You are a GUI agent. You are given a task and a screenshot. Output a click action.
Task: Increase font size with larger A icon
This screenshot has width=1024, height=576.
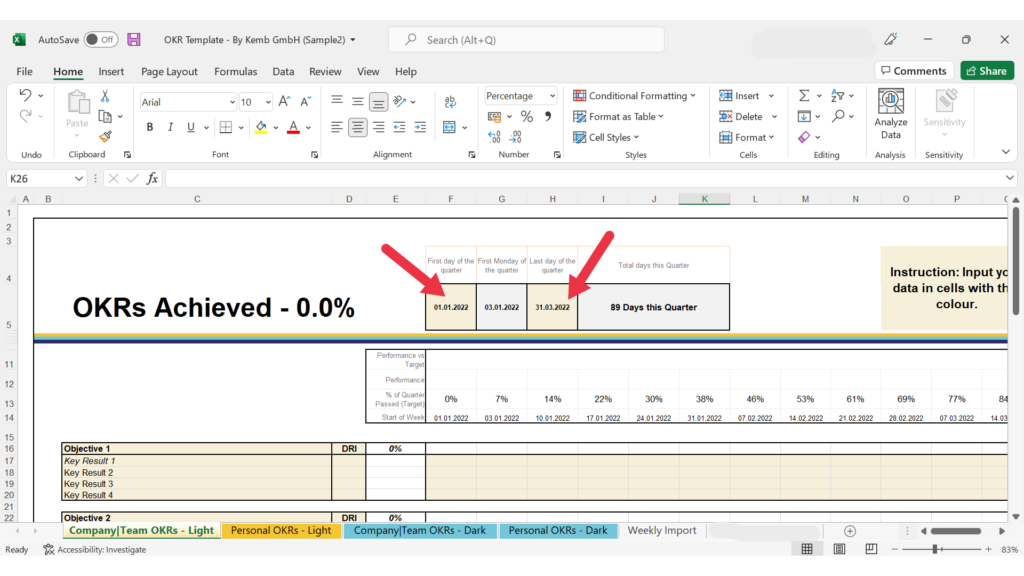pyautogui.click(x=284, y=101)
